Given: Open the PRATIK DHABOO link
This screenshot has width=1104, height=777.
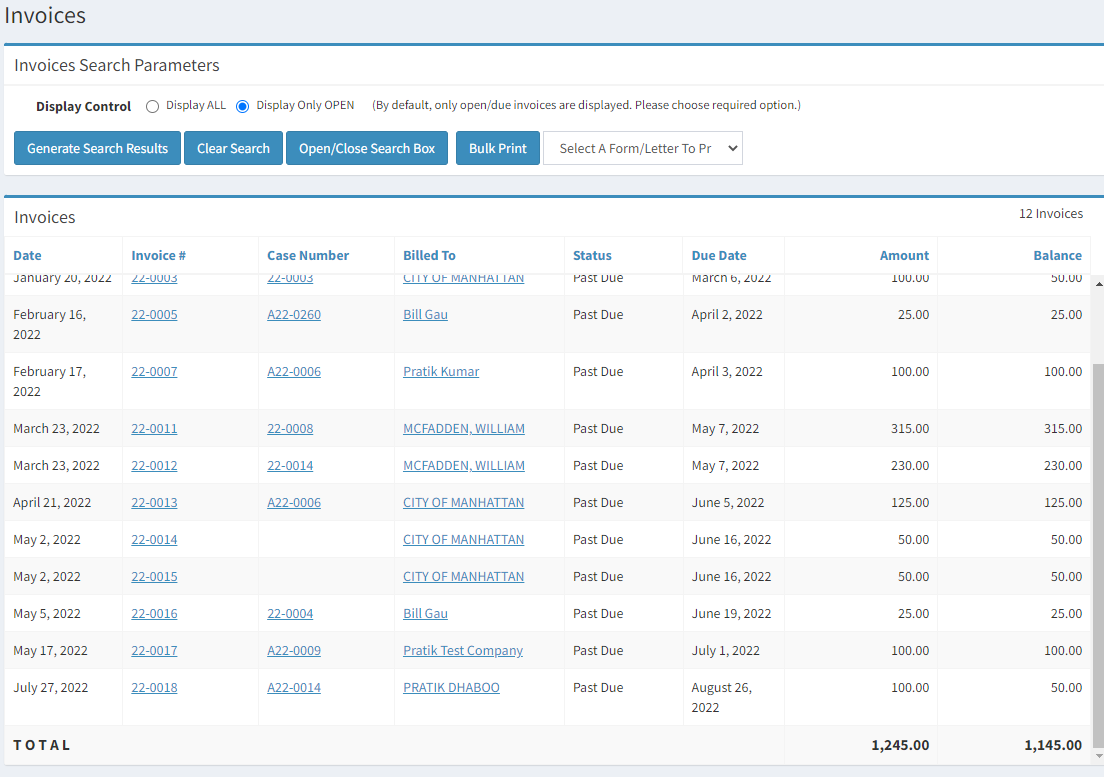Looking at the screenshot, I should (451, 688).
